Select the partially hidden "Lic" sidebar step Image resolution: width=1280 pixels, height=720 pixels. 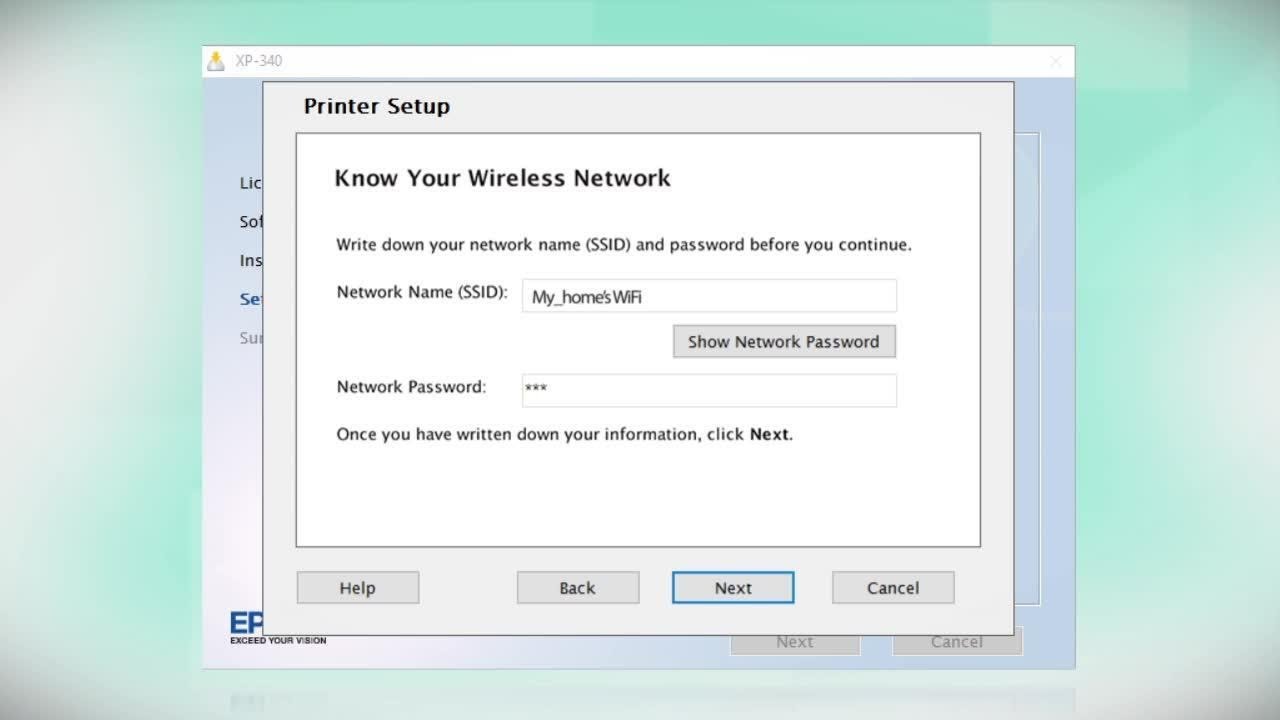click(250, 183)
